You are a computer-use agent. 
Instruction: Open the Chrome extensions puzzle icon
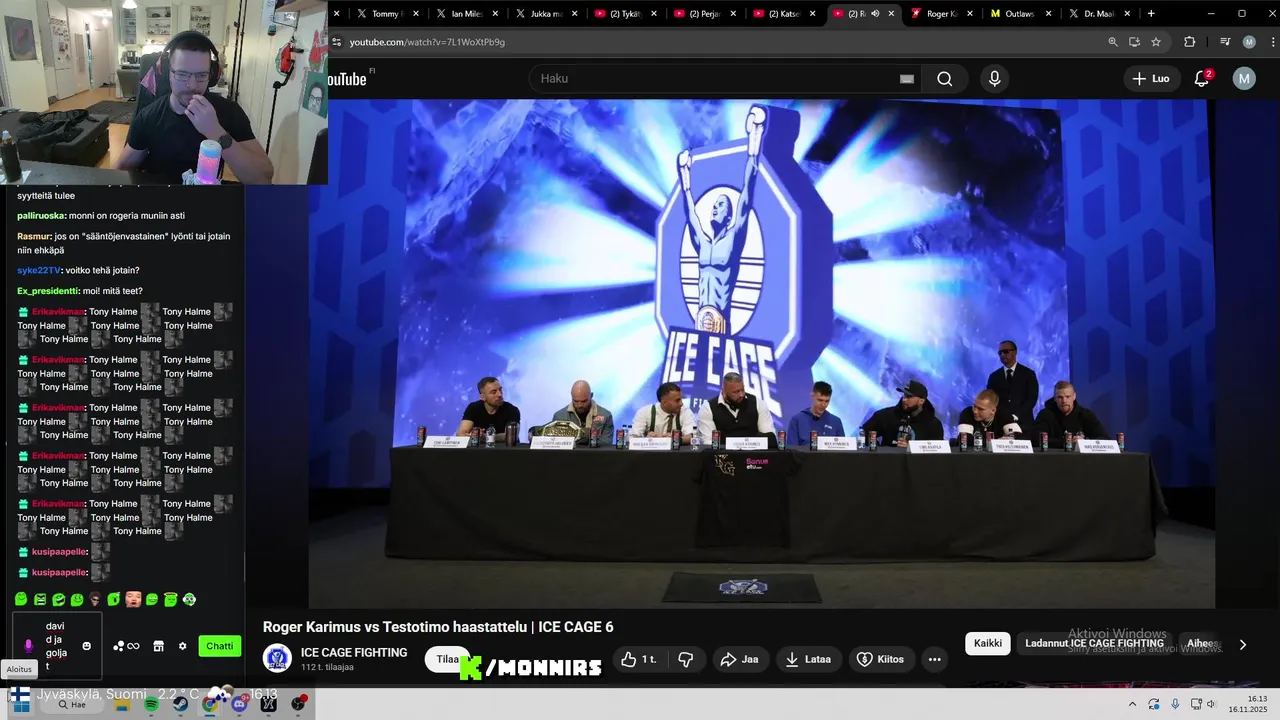pos(1189,42)
